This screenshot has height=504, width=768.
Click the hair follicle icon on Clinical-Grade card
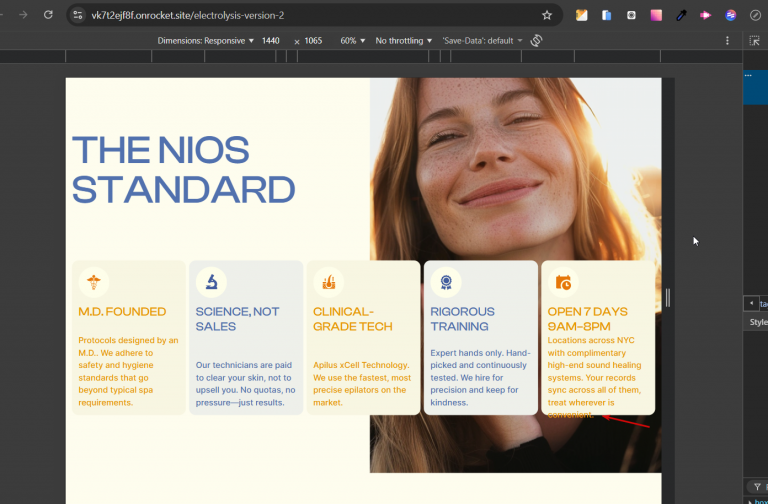pyautogui.click(x=329, y=282)
